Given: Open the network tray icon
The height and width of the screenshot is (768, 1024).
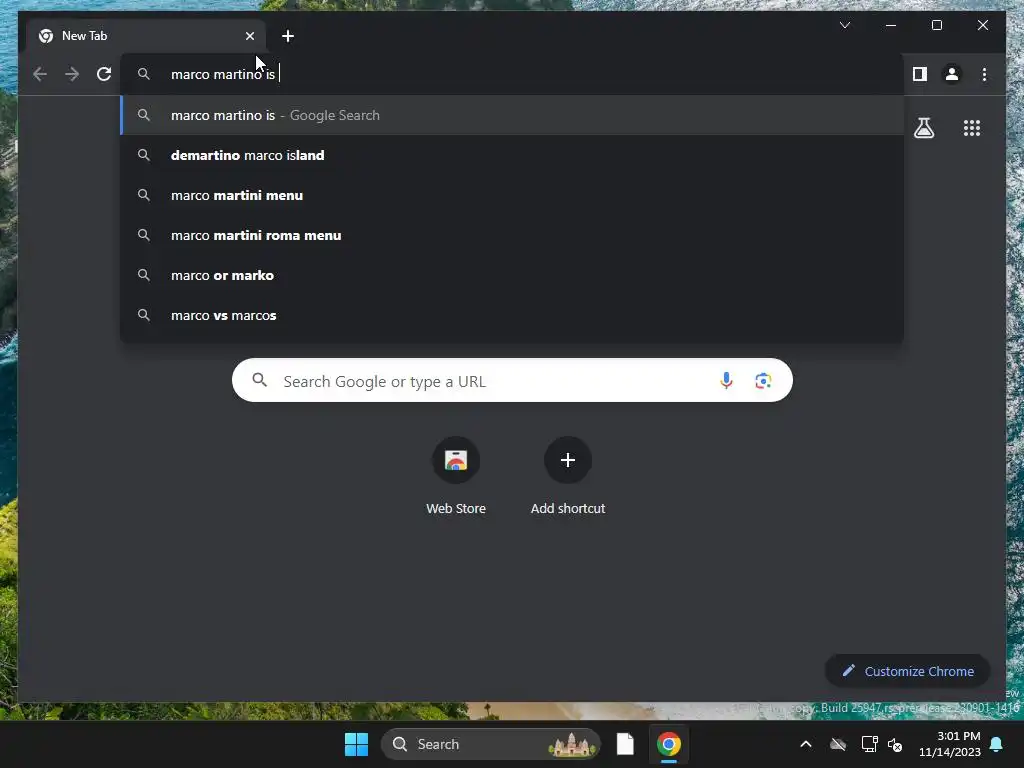Looking at the screenshot, I should tap(869, 744).
